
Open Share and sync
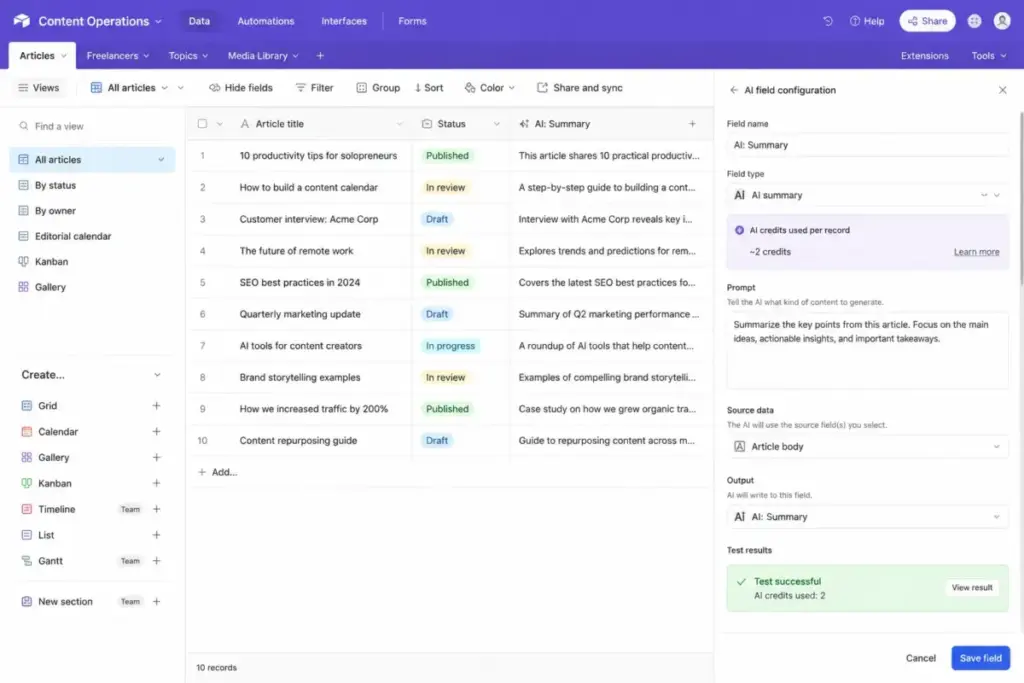point(579,87)
